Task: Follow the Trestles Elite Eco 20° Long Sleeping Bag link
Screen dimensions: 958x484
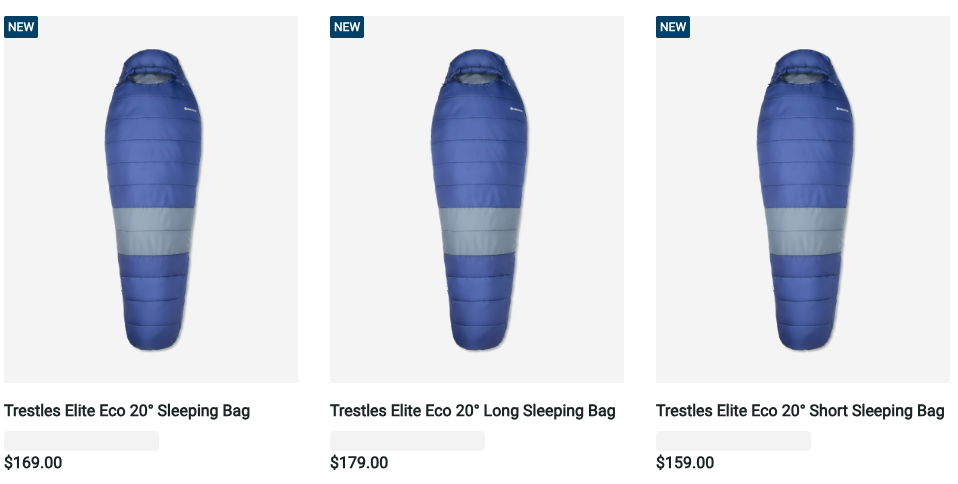Action: pyautogui.click(x=473, y=411)
